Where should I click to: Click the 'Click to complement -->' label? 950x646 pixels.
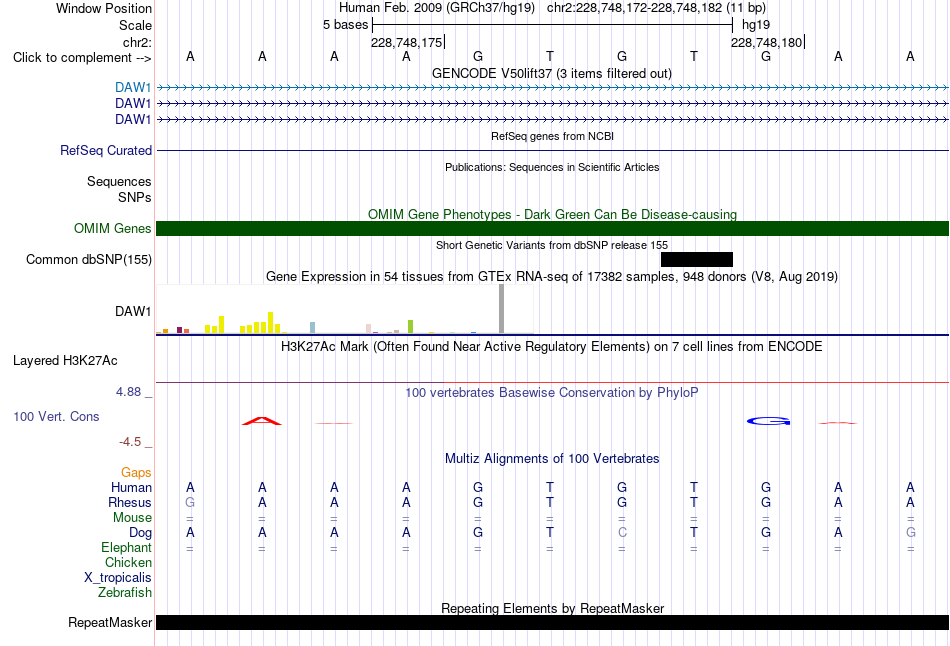point(82,58)
